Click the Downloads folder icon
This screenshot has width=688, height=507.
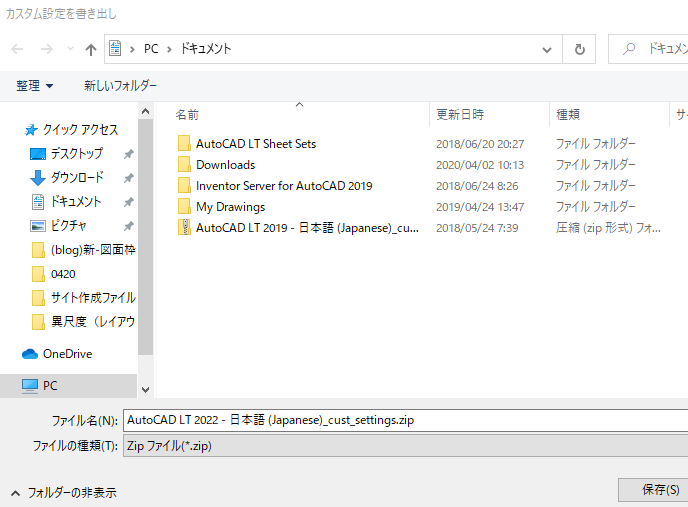[x=184, y=165]
